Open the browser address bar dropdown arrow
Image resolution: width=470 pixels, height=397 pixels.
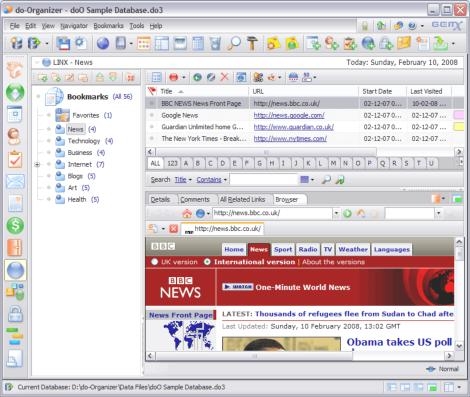(x=336, y=213)
